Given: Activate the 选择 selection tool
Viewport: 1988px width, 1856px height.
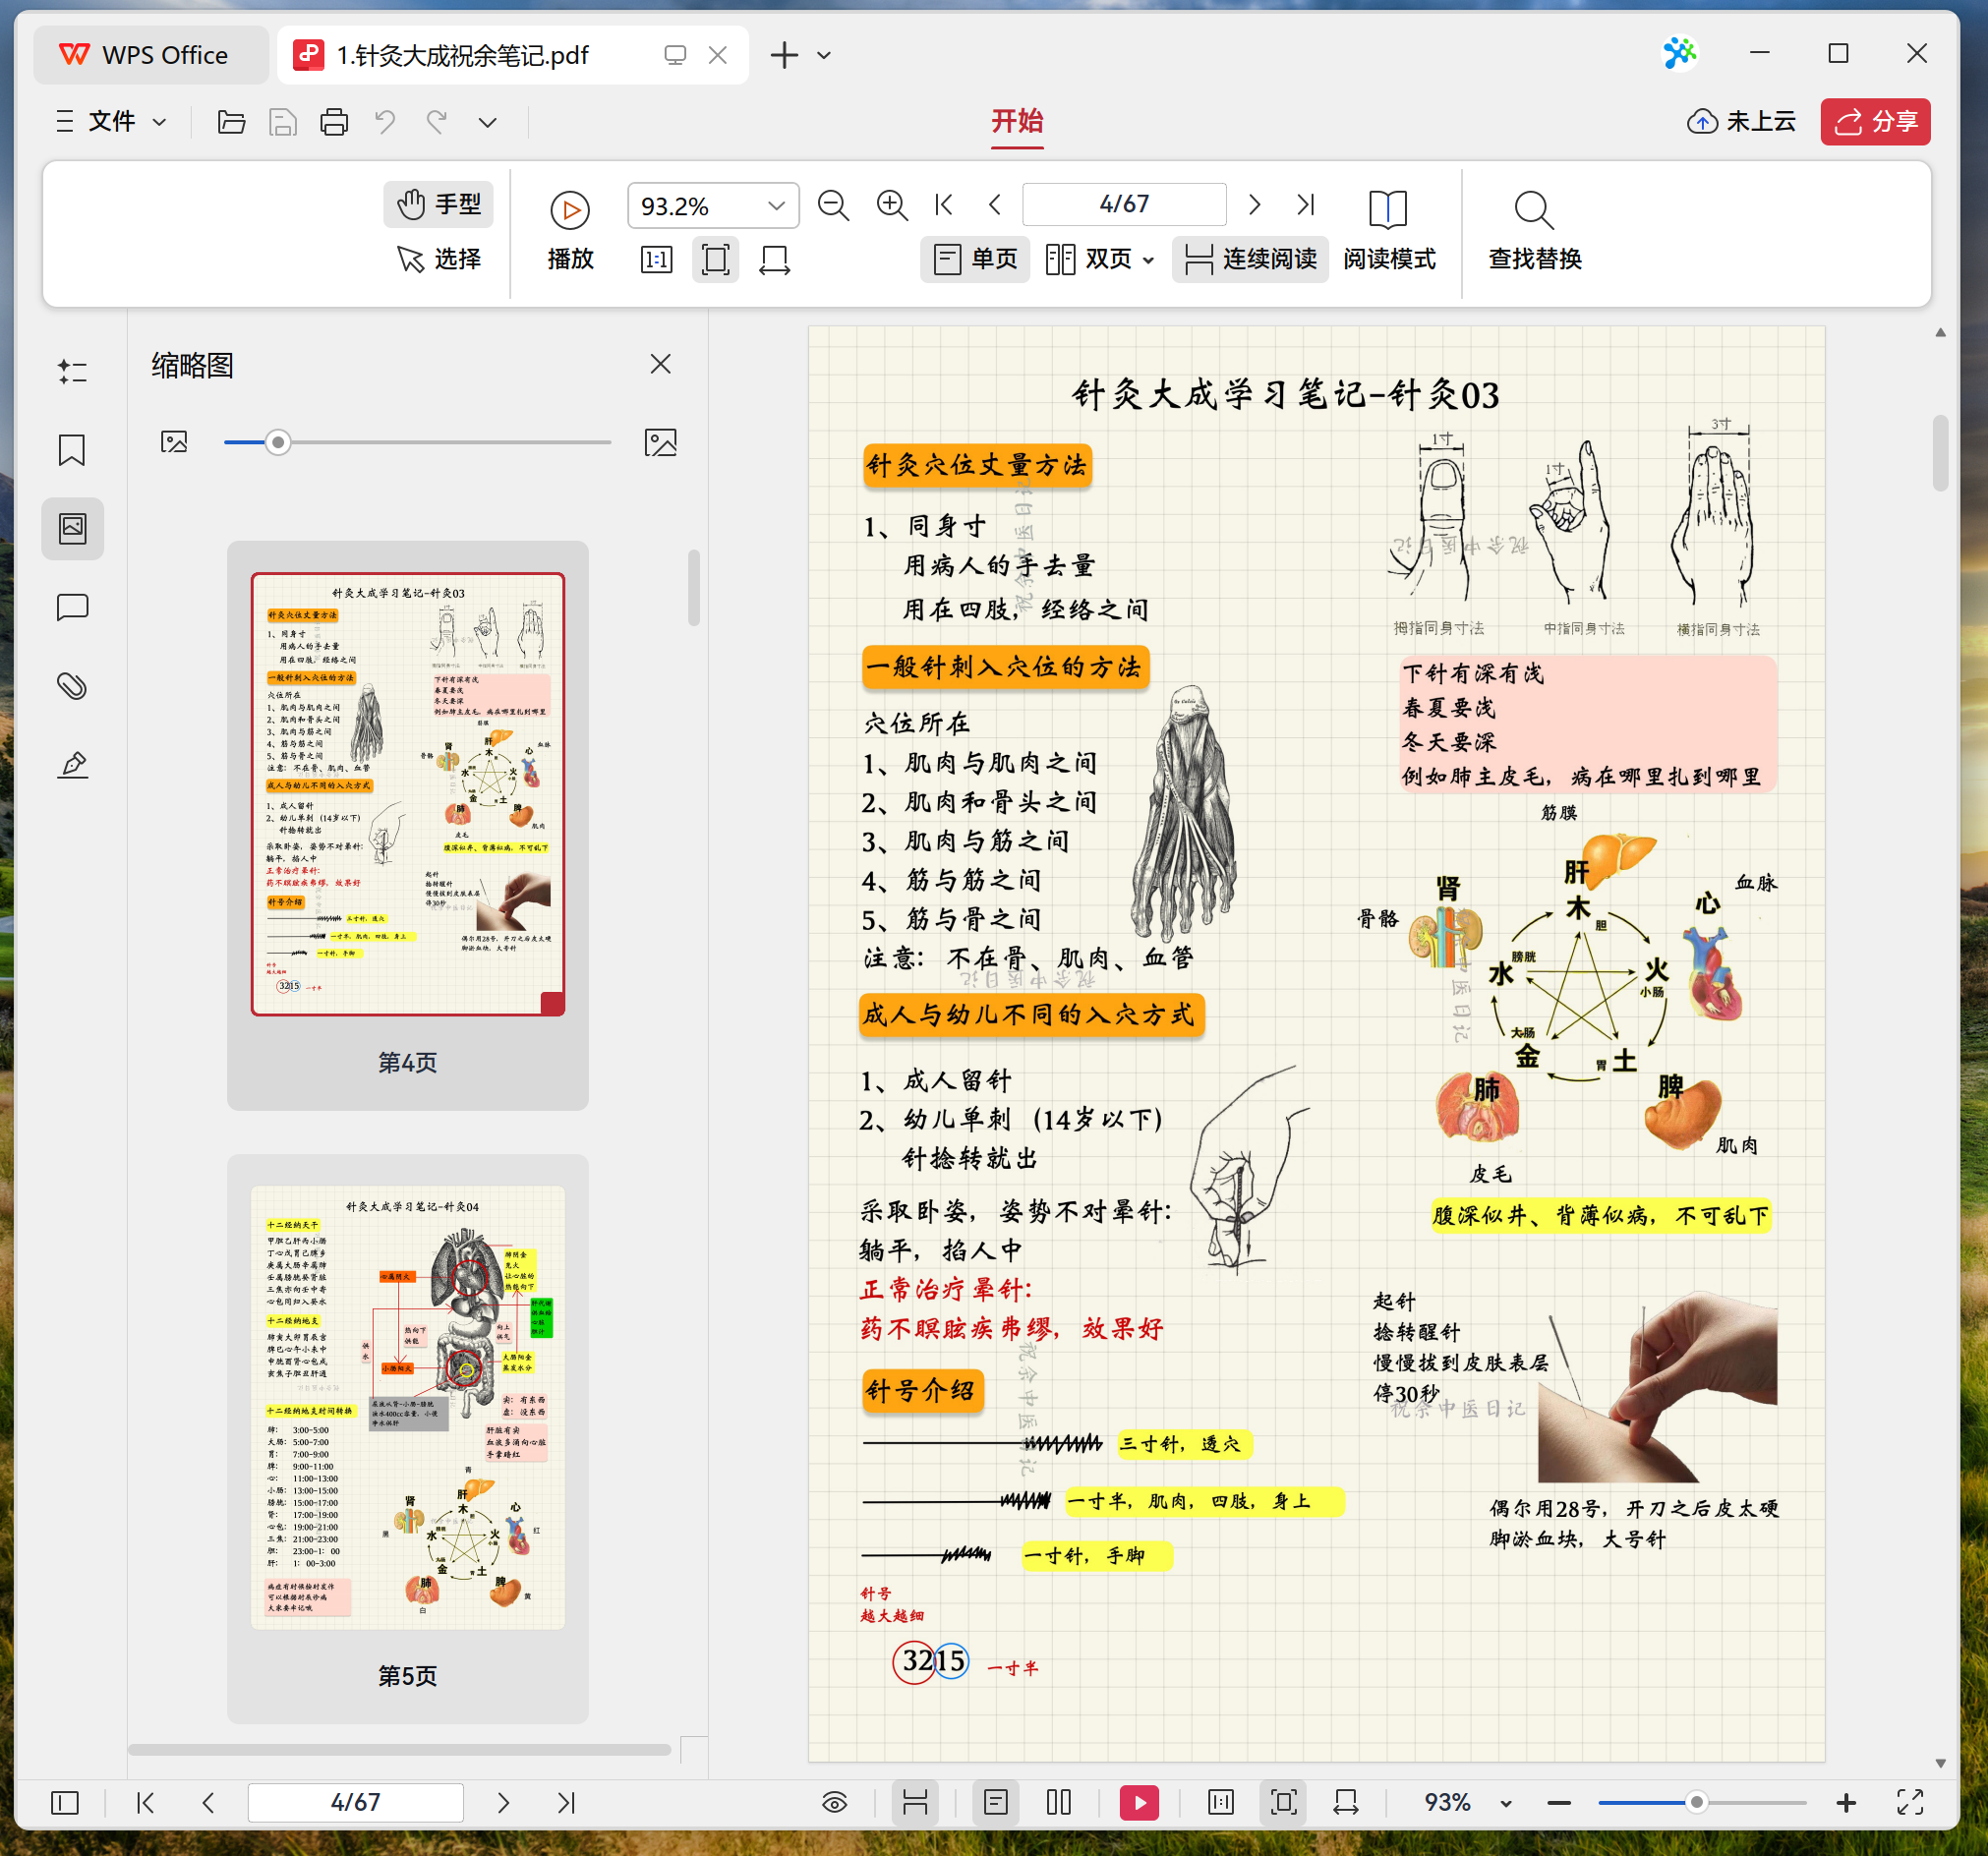Looking at the screenshot, I should pos(438,259).
